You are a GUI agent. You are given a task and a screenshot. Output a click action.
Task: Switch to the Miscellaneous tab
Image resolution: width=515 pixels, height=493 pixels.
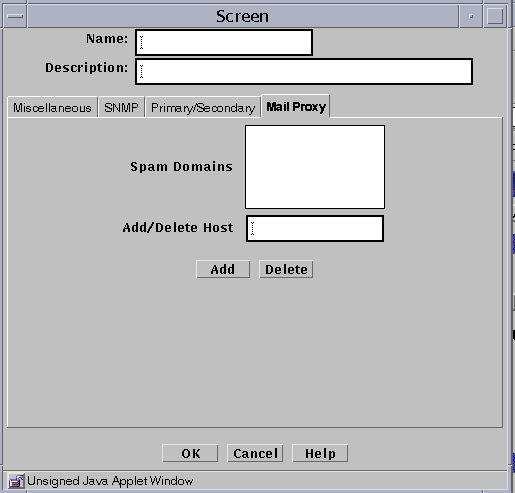pos(52,107)
